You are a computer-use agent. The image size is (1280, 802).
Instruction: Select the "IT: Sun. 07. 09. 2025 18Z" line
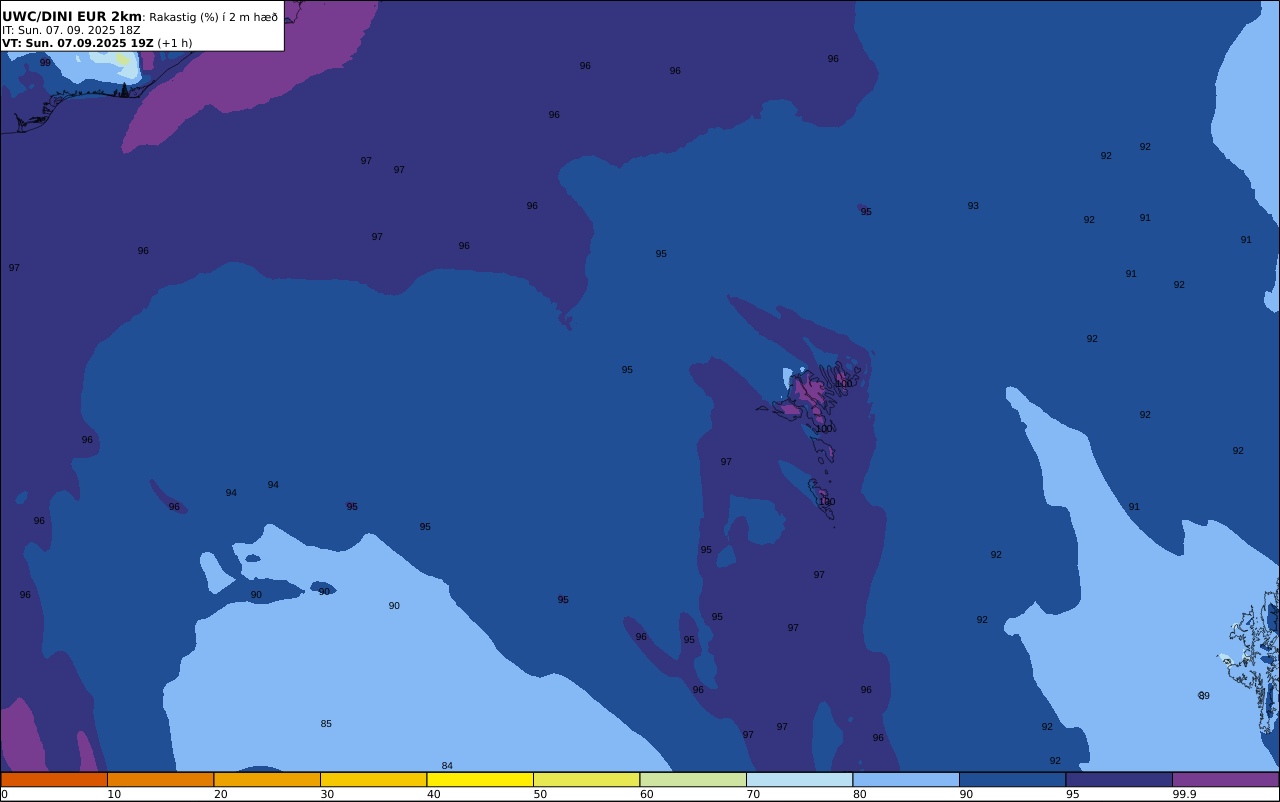(71, 30)
